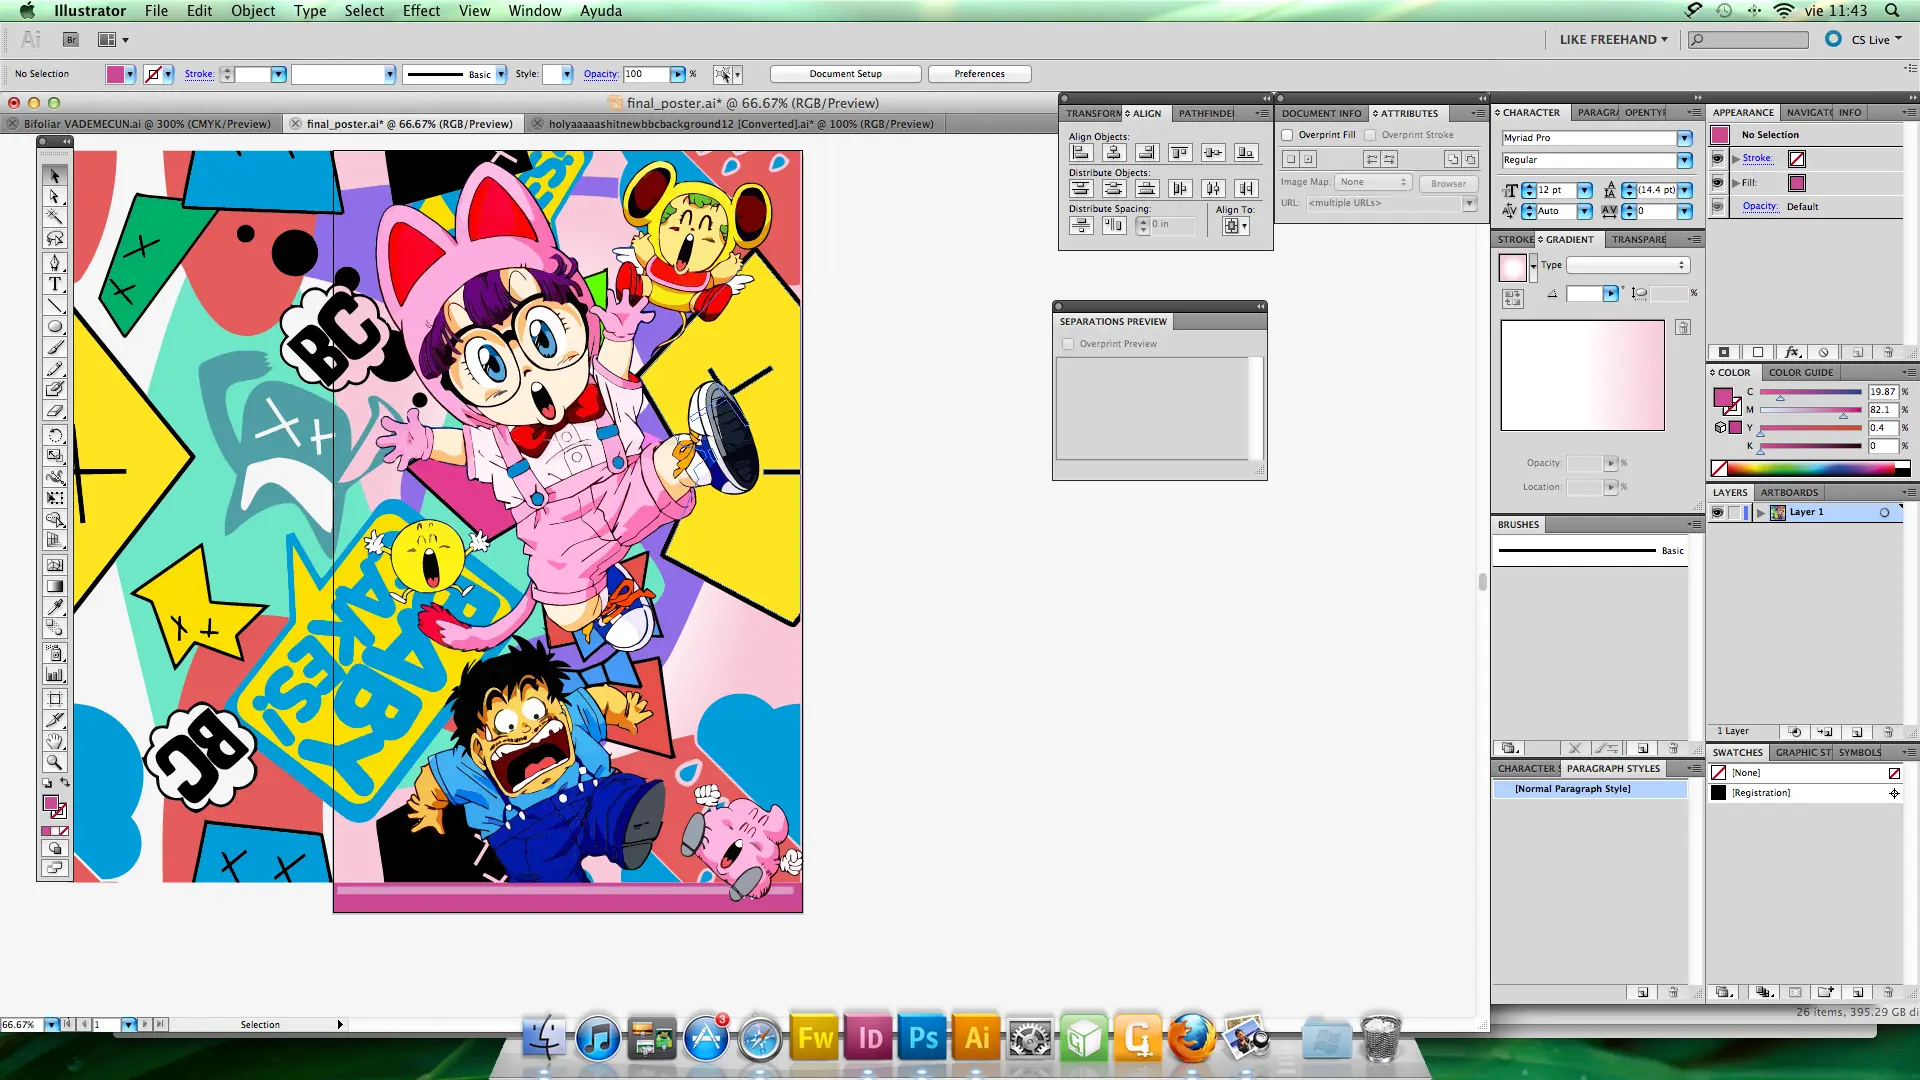Screen dimensions: 1920x1080
Task: Open the 12 pt font size dropdown
Action: point(1585,190)
